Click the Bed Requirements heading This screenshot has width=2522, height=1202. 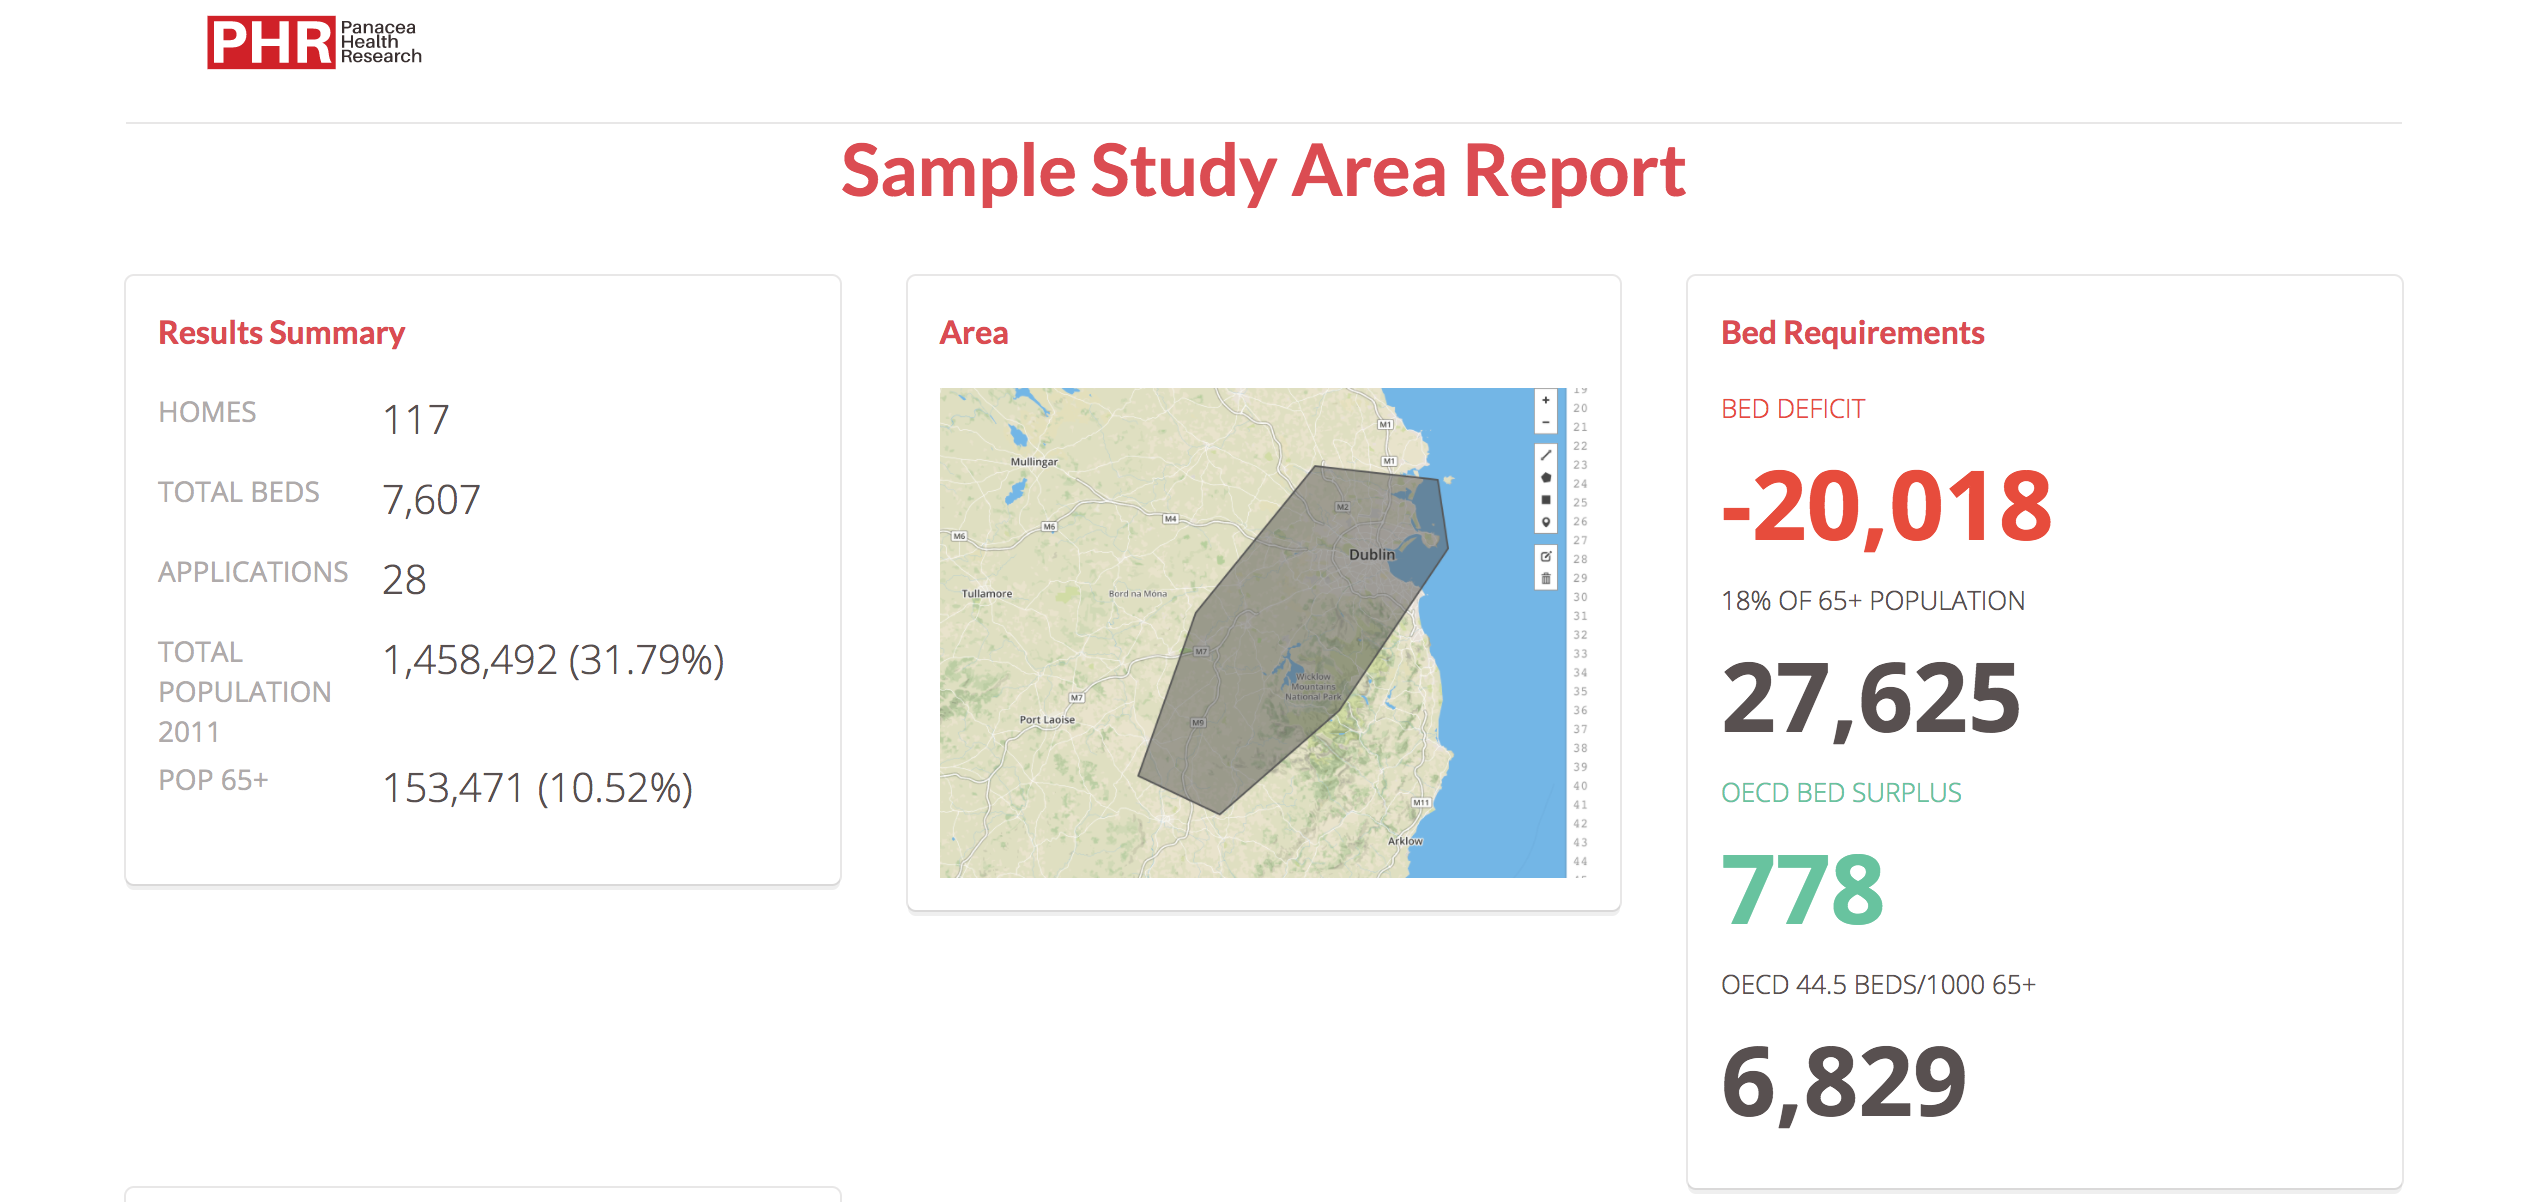pos(1852,333)
